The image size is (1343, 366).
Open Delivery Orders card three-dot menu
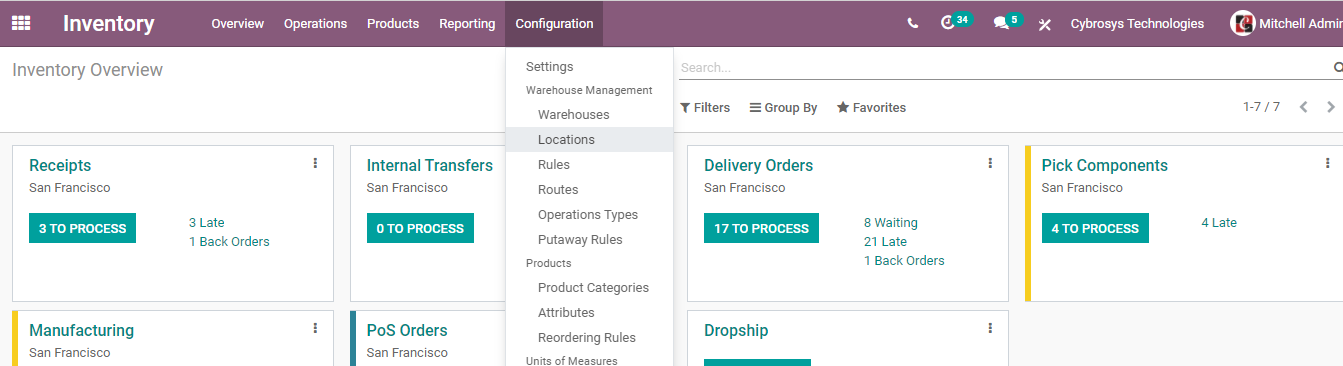[x=990, y=163]
